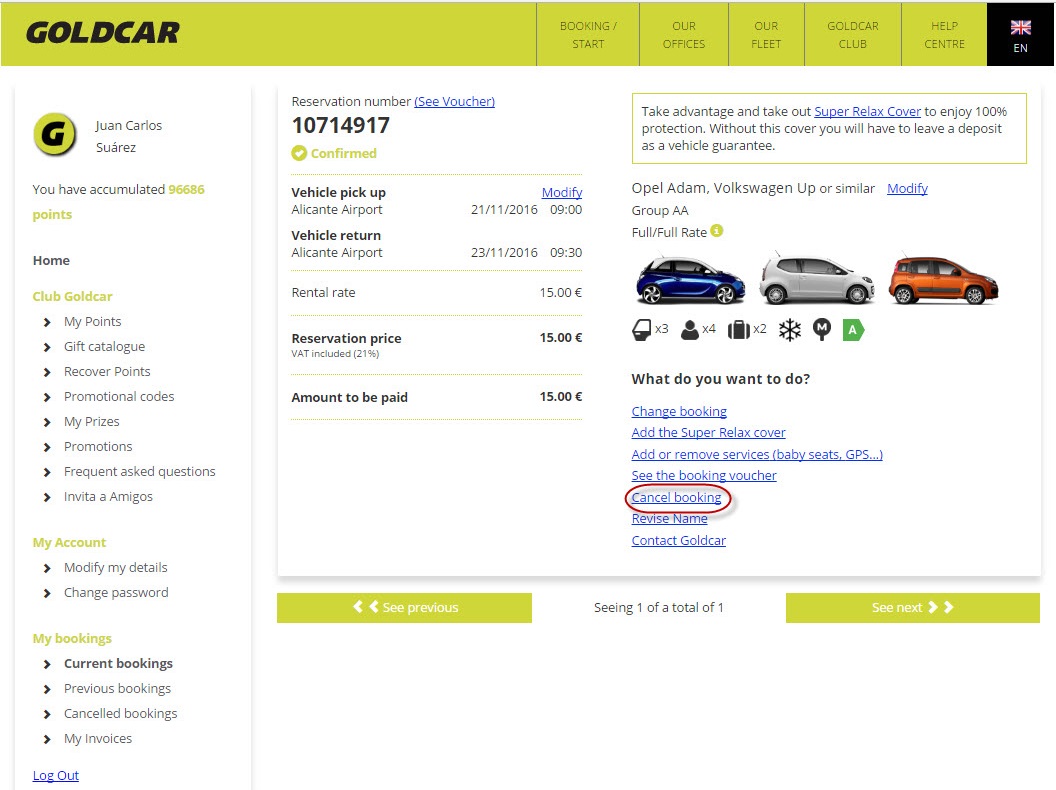Open the Club Goldcar section heading
This screenshot has width=1056, height=790.
click(72, 296)
